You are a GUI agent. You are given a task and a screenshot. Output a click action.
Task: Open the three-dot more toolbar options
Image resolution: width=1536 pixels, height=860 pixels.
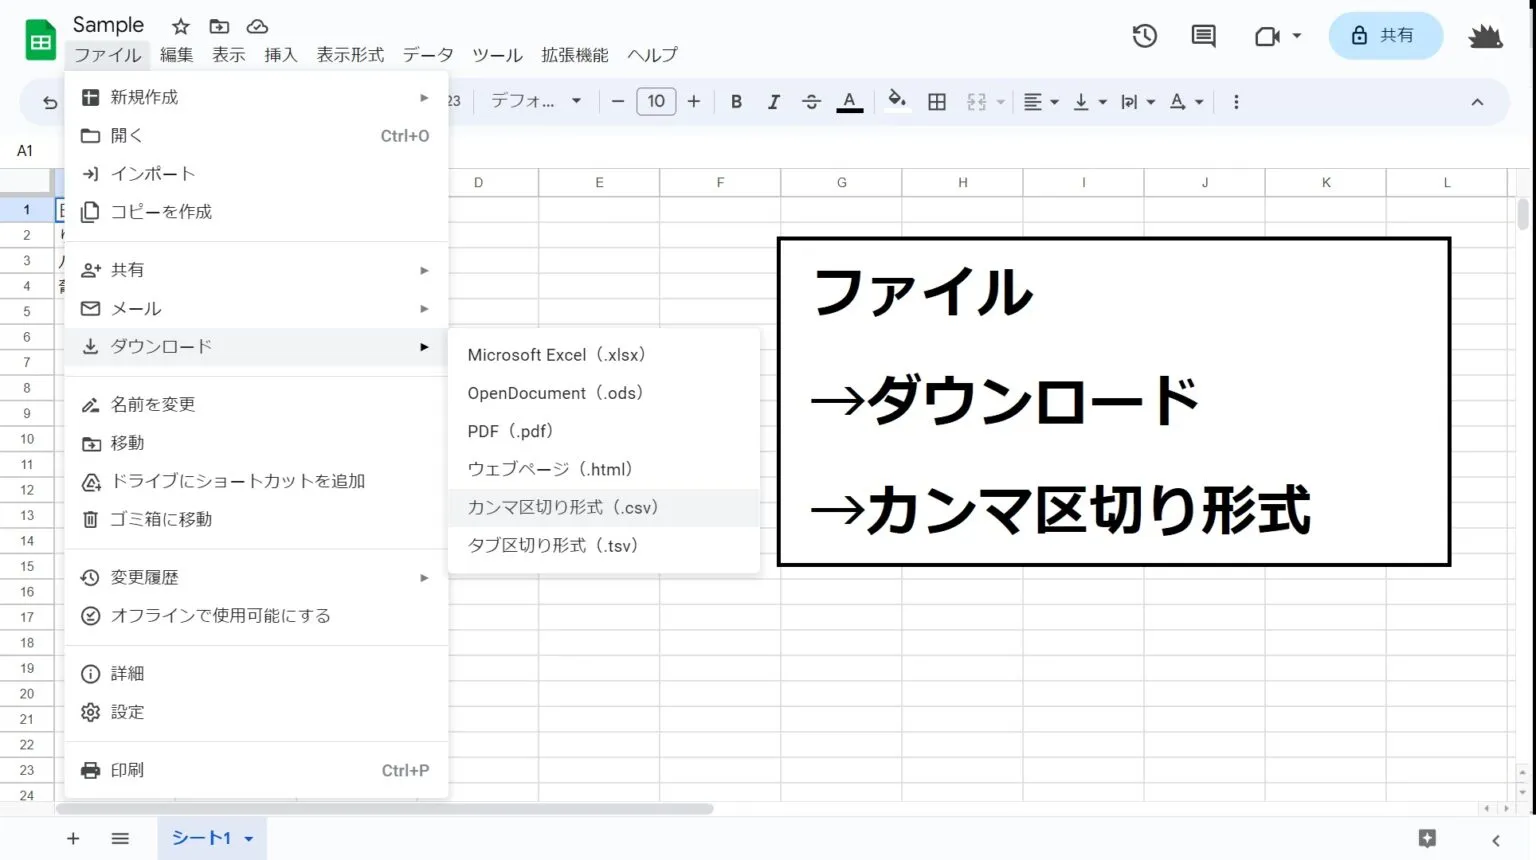click(1236, 101)
